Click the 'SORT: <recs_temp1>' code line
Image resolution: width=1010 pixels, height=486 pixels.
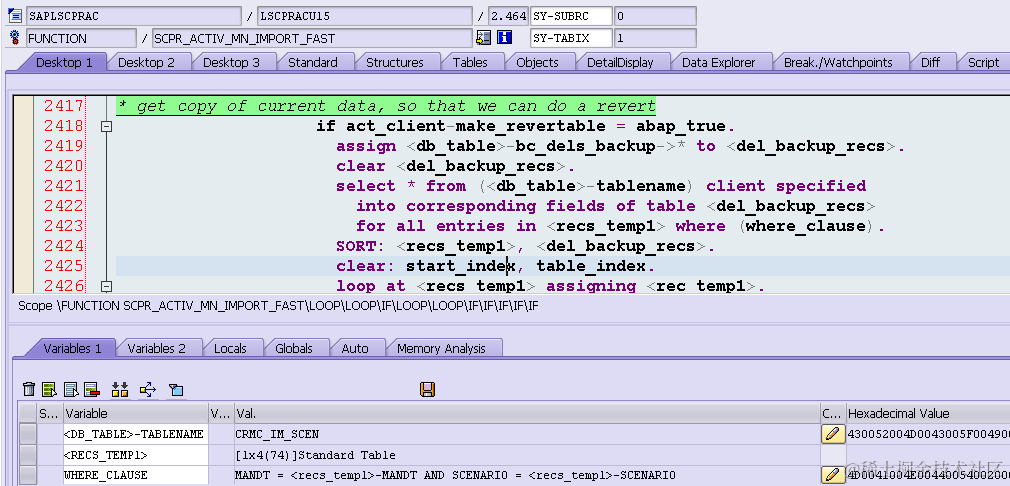pos(524,246)
